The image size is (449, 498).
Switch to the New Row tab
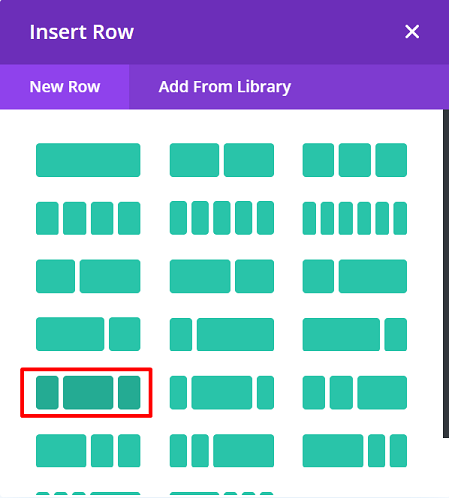65,87
